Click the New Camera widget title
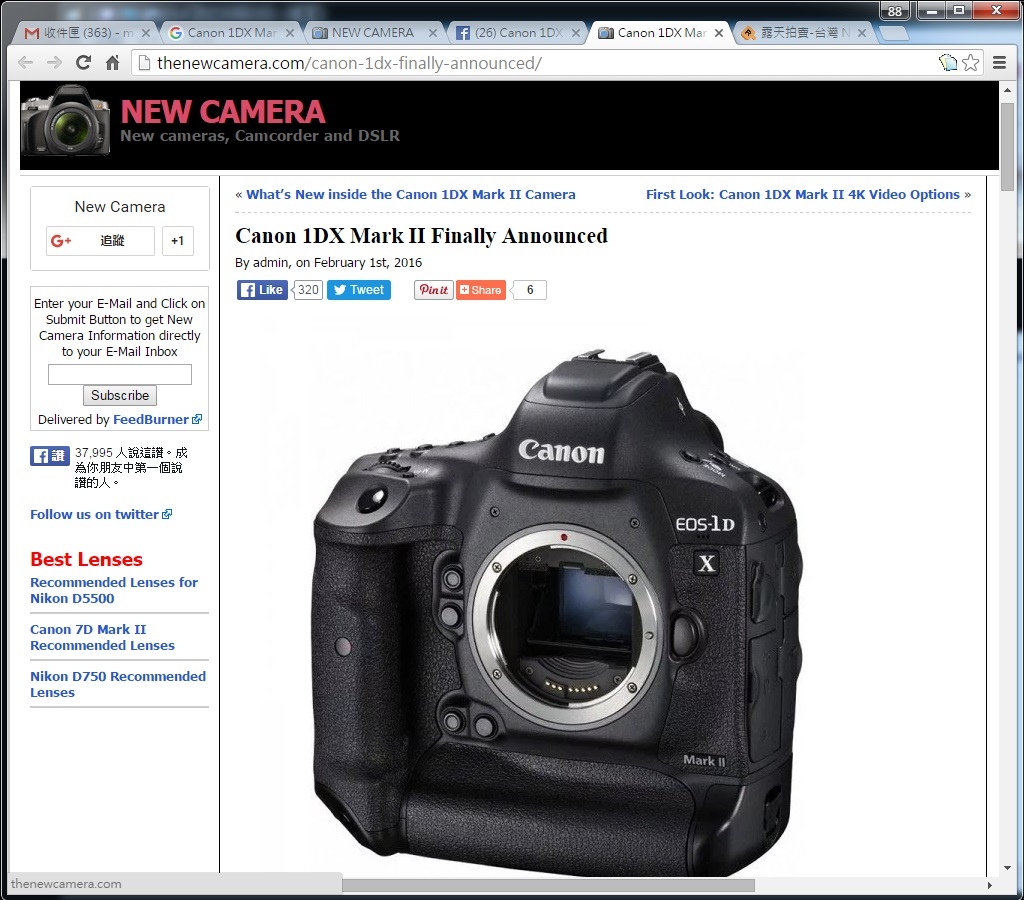The height and width of the screenshot is (900, 1024). tap(120, 206)
